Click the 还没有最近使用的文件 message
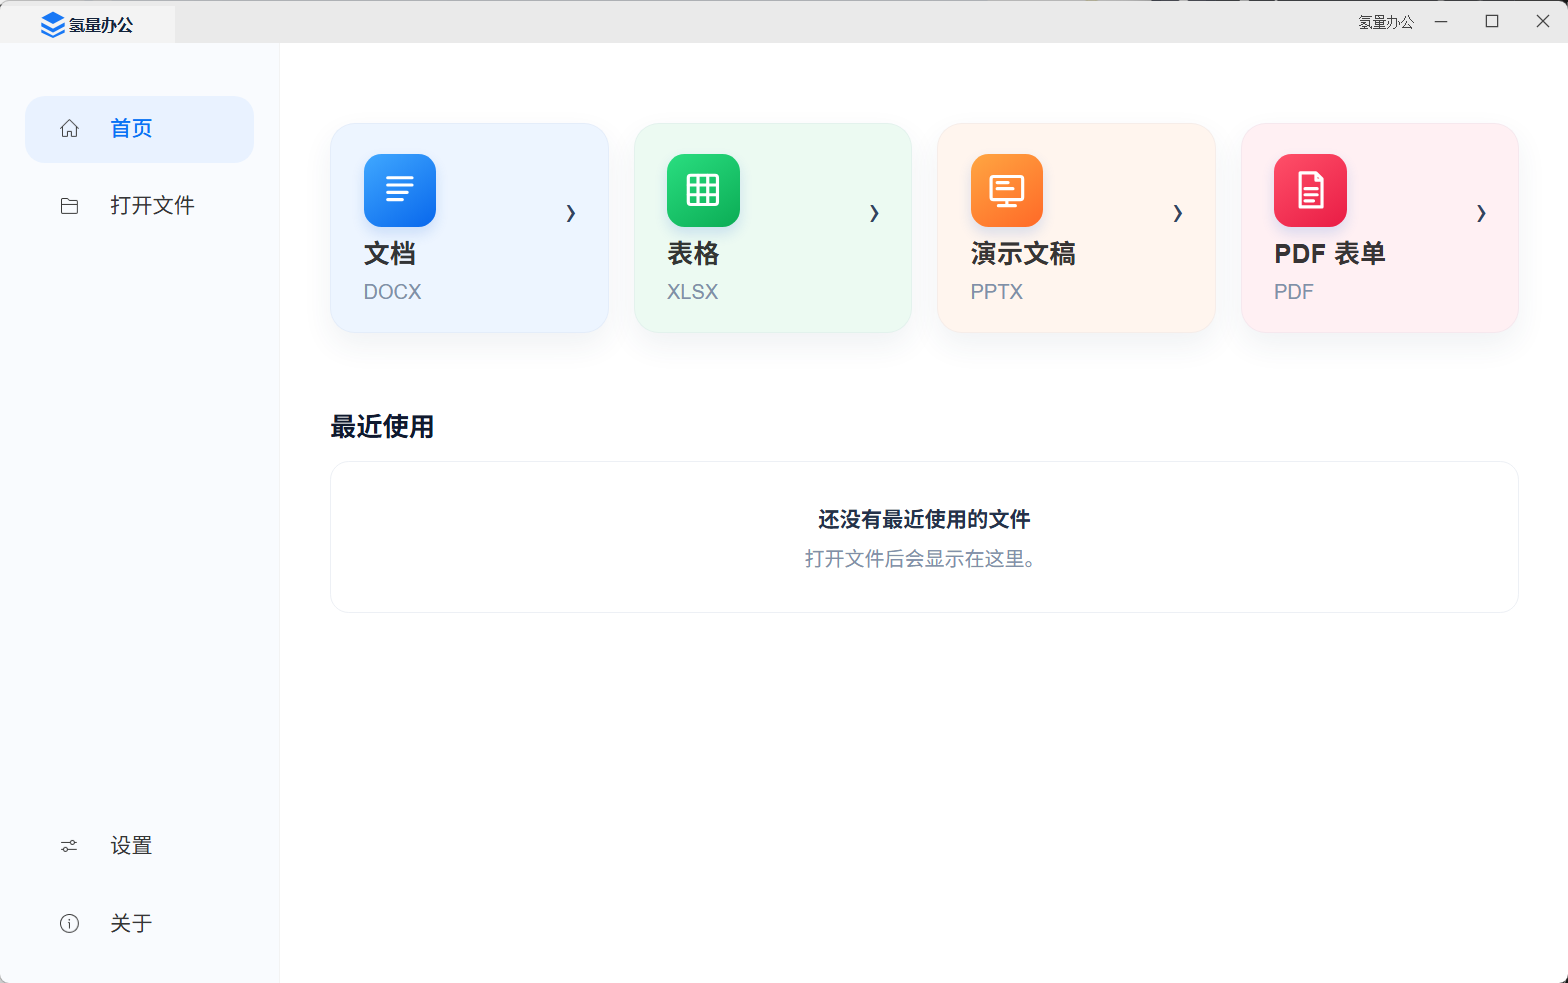This screenshot has width=1568, height=983. pos(924,519)
